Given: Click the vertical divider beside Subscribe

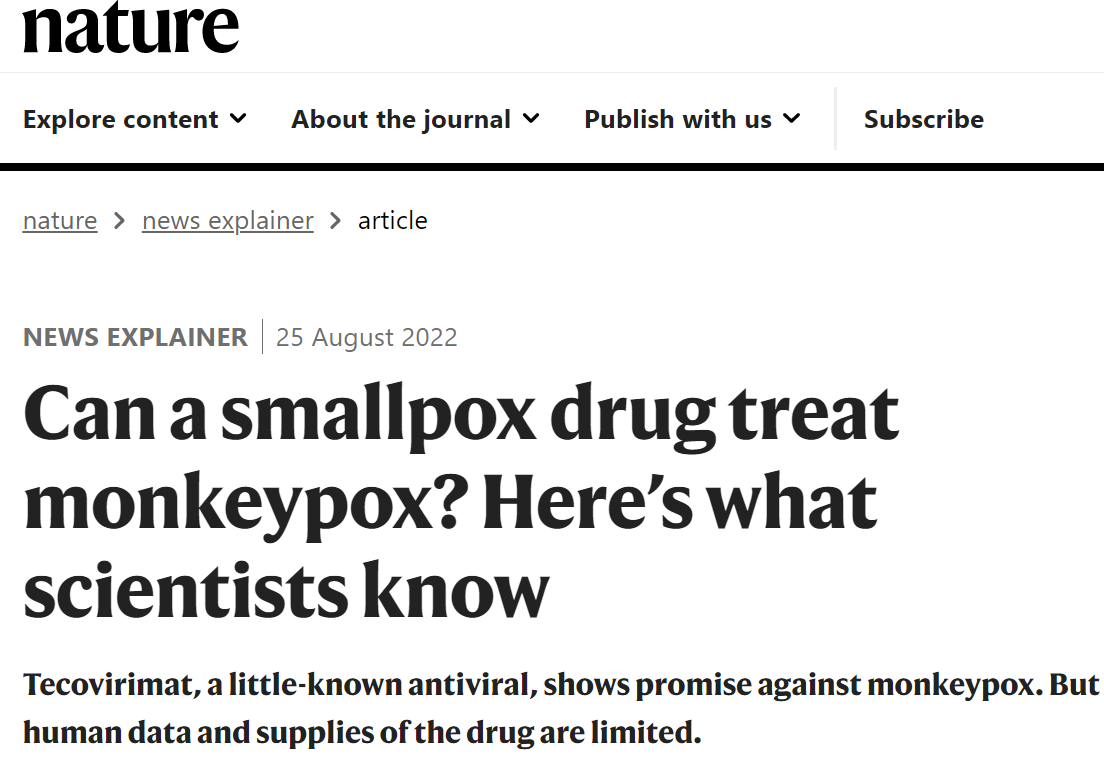Looking at the screenshot, I should 835,118.
